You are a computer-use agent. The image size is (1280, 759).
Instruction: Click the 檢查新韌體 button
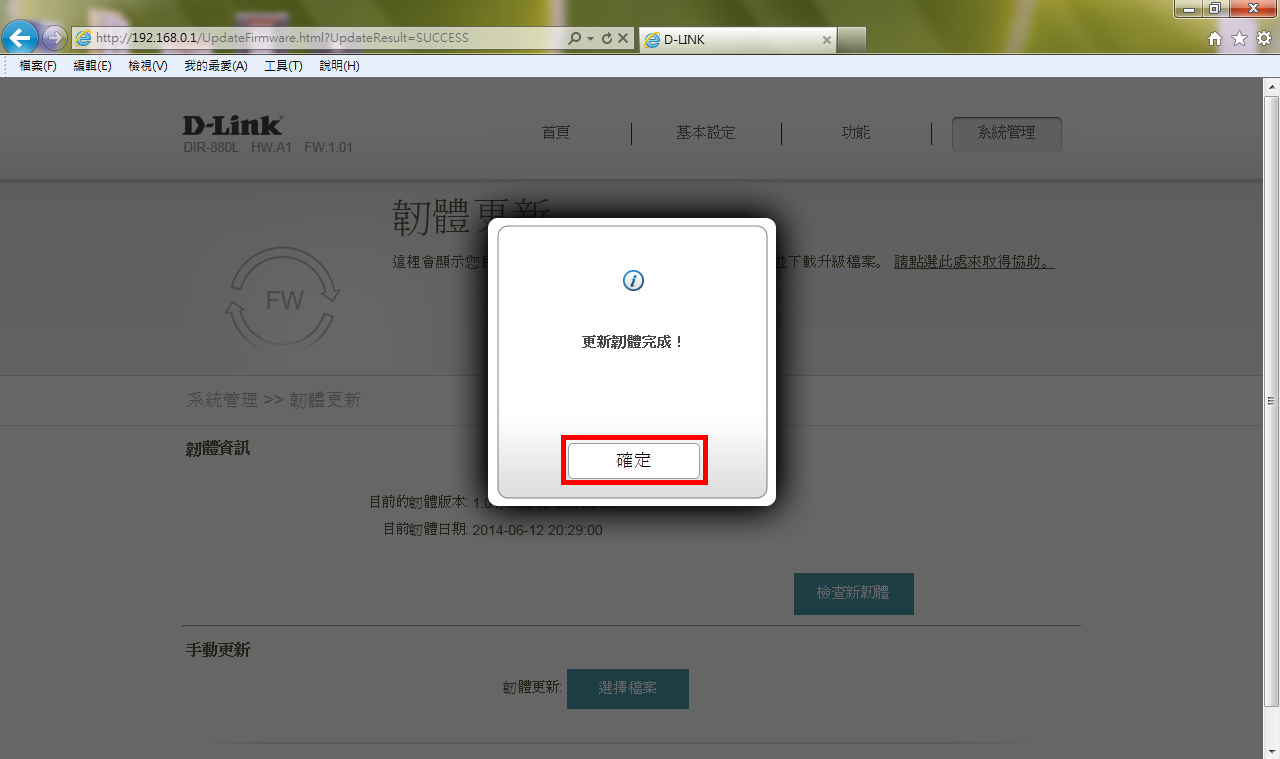tap(853, 593)
